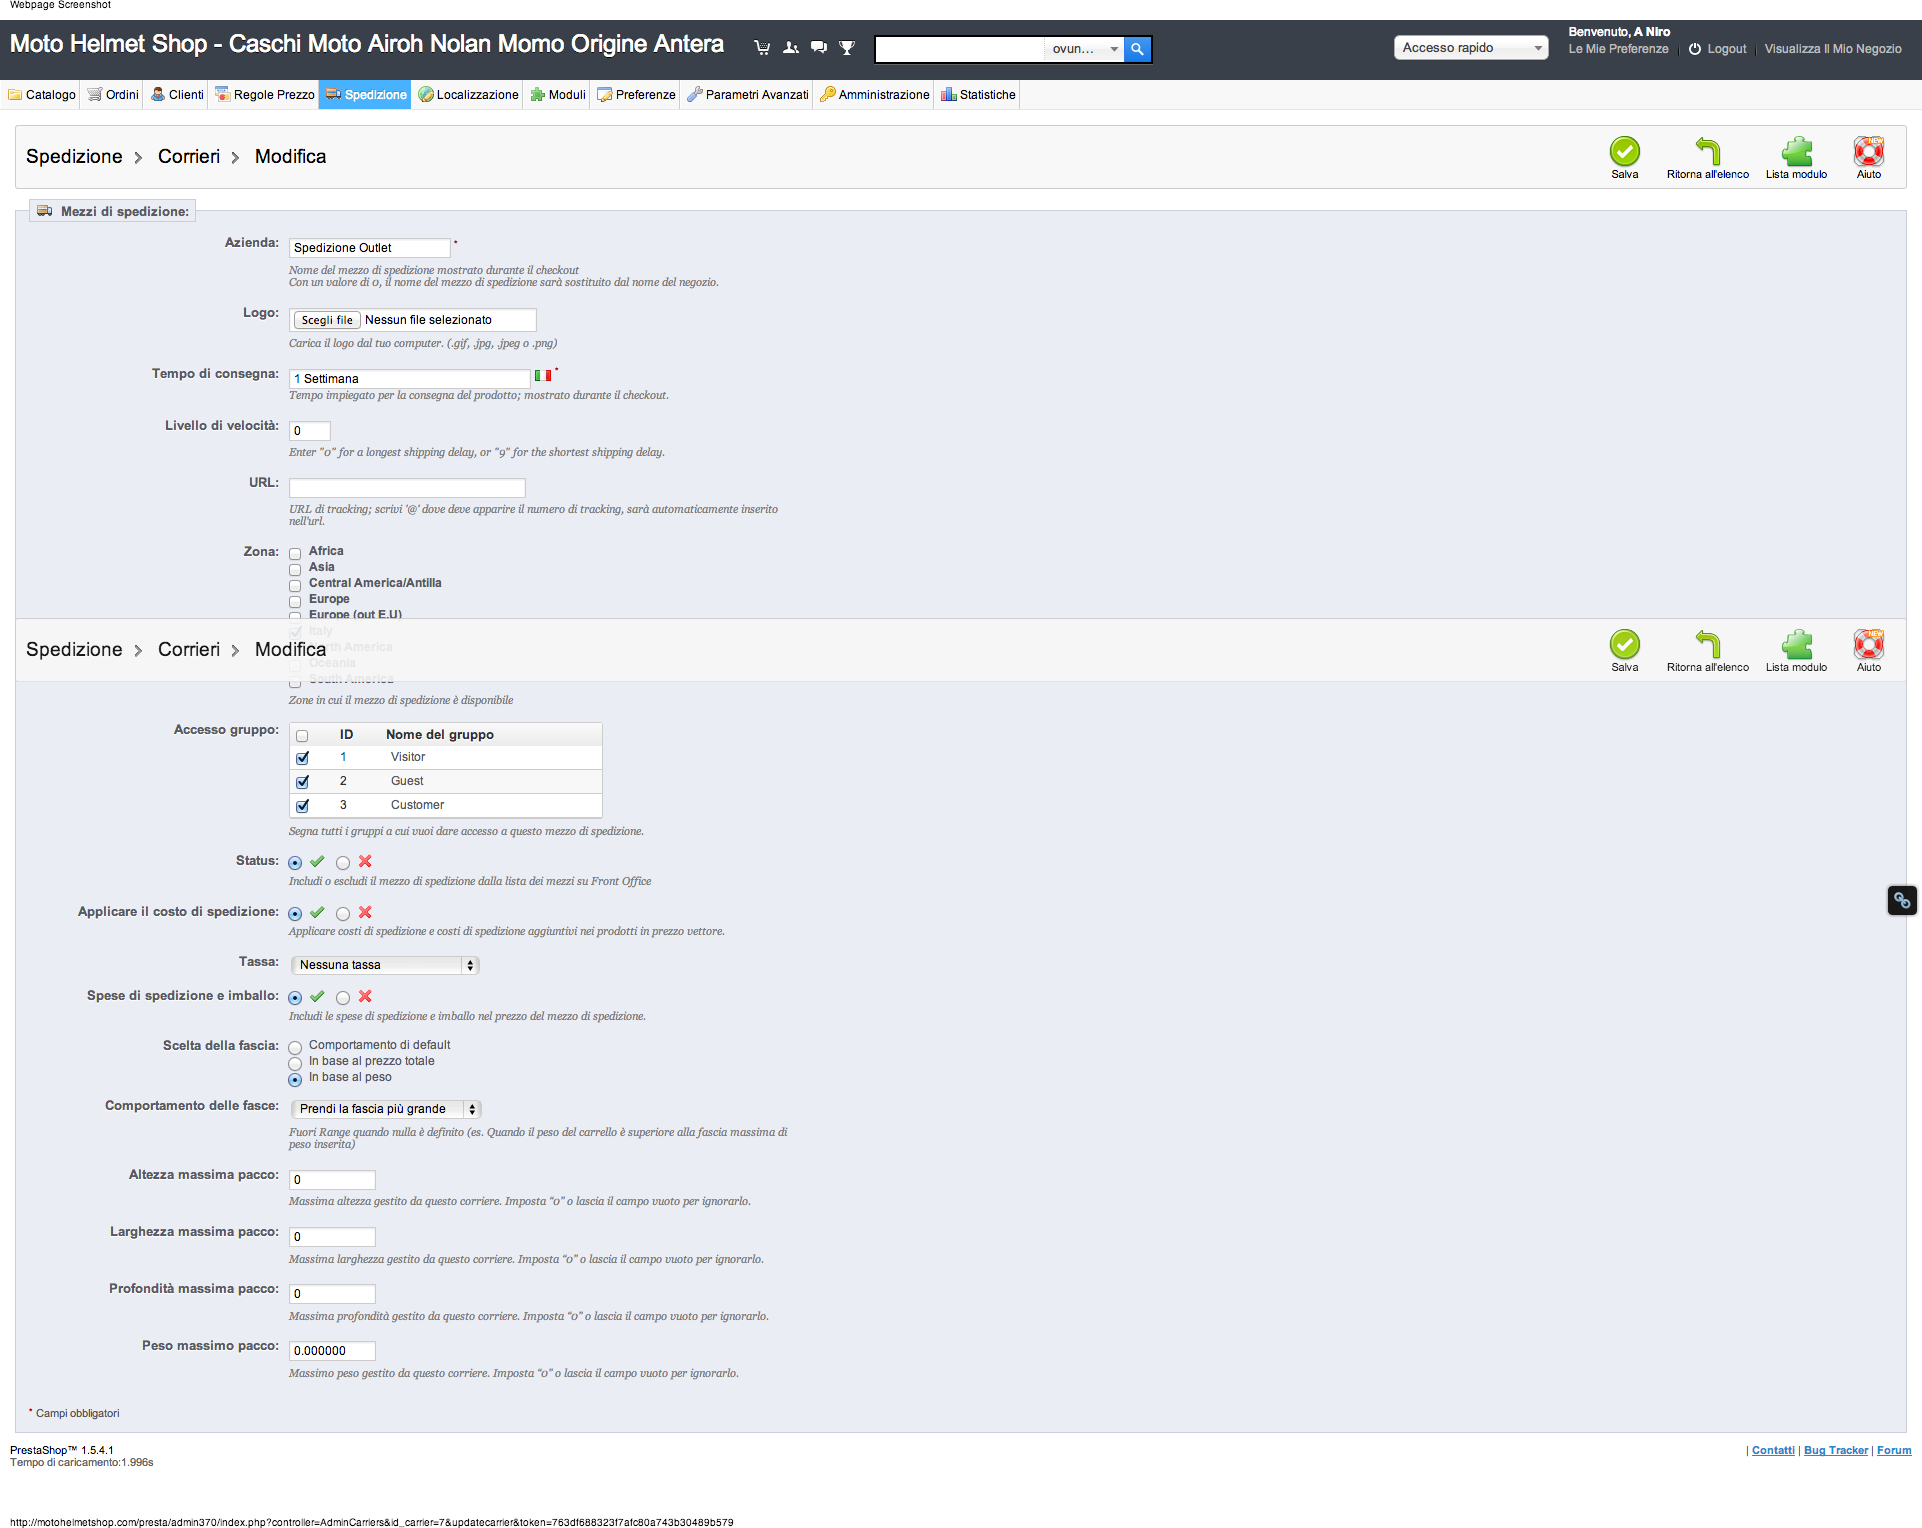1922x1528 pixels.
Task: Click the floating link icon at right edge
Action: coord(1901,900)
